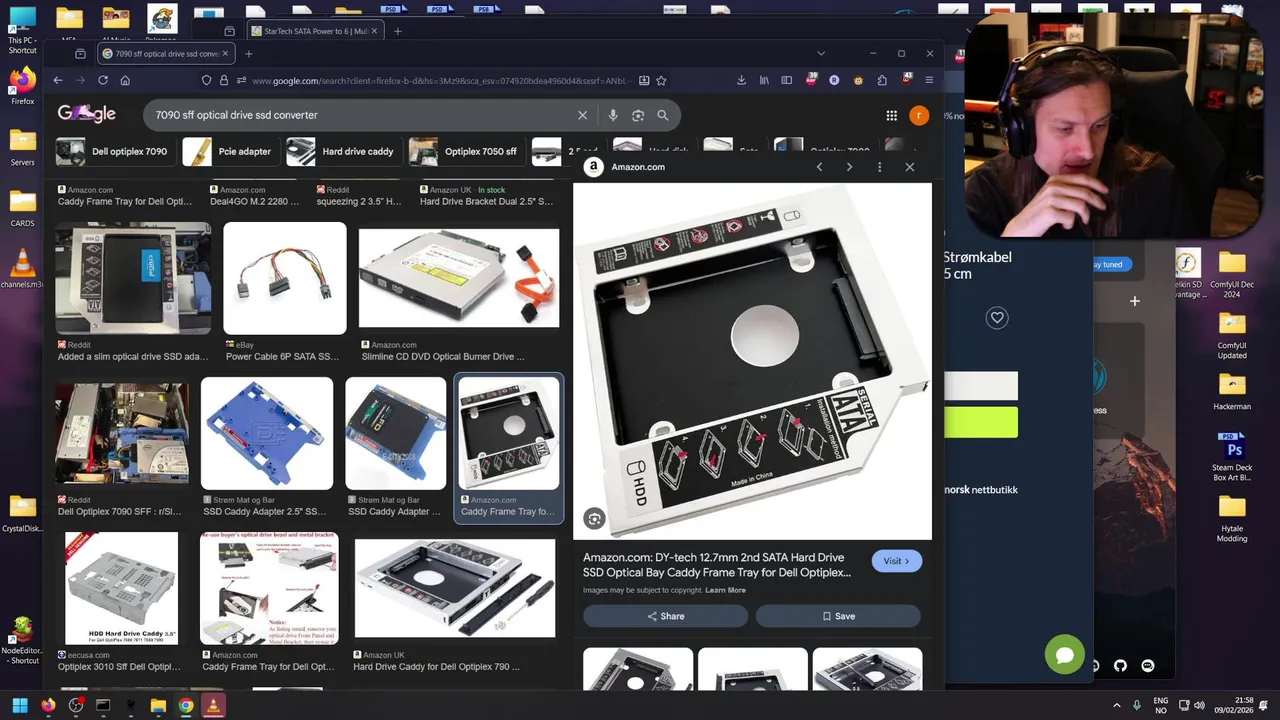Go to the Firefox home page
The width and height of the screenshot is (1280, 720).
[x=125, y=80]
